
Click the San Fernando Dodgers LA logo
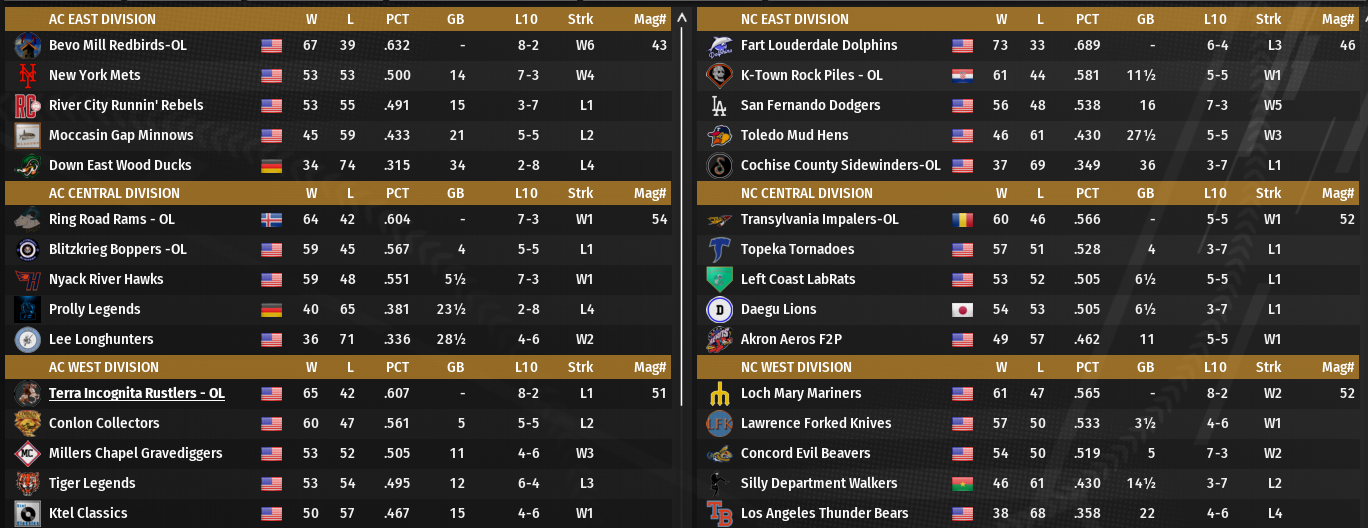point(719,105)
